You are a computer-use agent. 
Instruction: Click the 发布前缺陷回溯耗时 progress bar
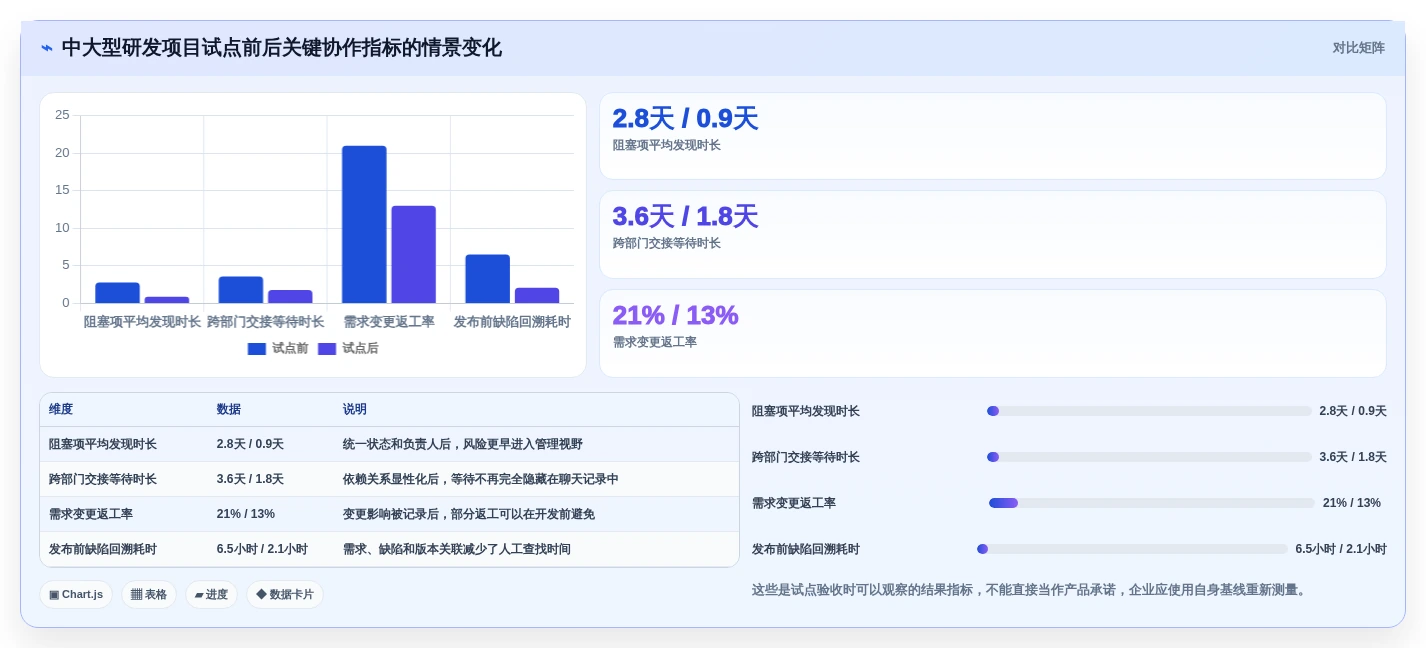coord(1132,549)
